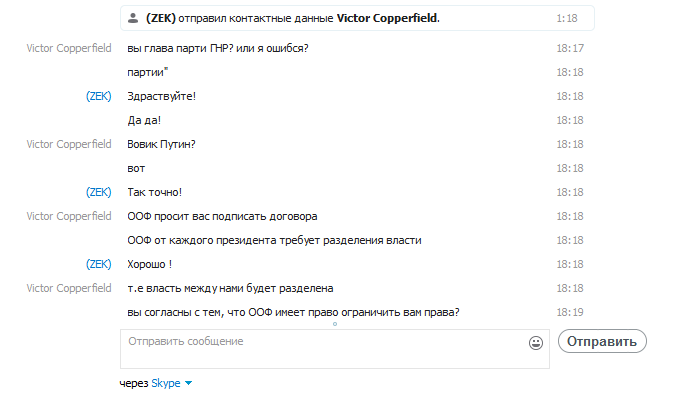The width and height of the screenshot is (684, 402).
Task: Click message ООФ просит вас подписать договора
Action: coord(223,216)
